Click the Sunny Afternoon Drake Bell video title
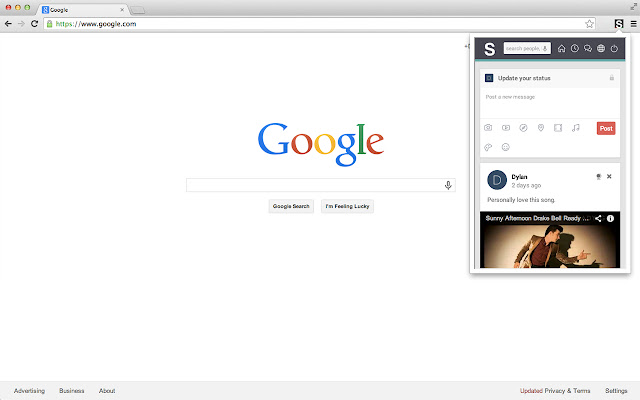Screen dimensions: 640x400 (537, 218)
